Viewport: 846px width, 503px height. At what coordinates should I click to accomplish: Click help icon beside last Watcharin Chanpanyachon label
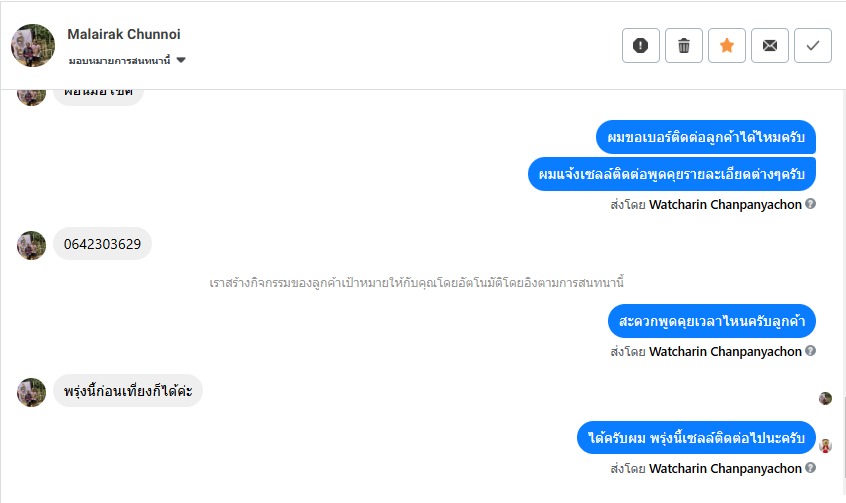click(x=811, y=468)
